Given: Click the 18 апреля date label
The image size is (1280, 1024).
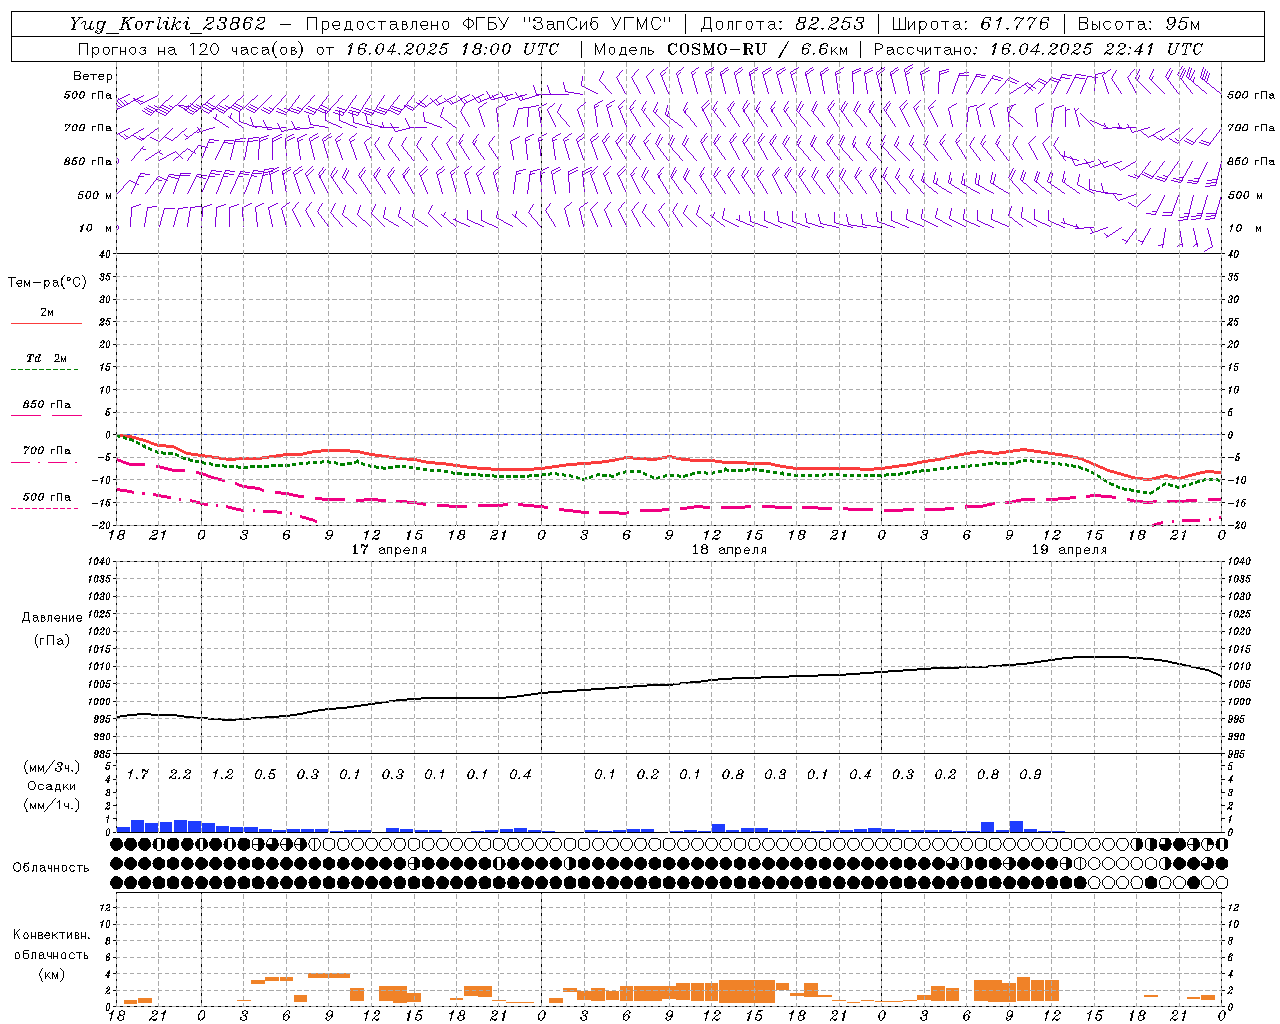Looking at the screenshot, I should (729, 550).
